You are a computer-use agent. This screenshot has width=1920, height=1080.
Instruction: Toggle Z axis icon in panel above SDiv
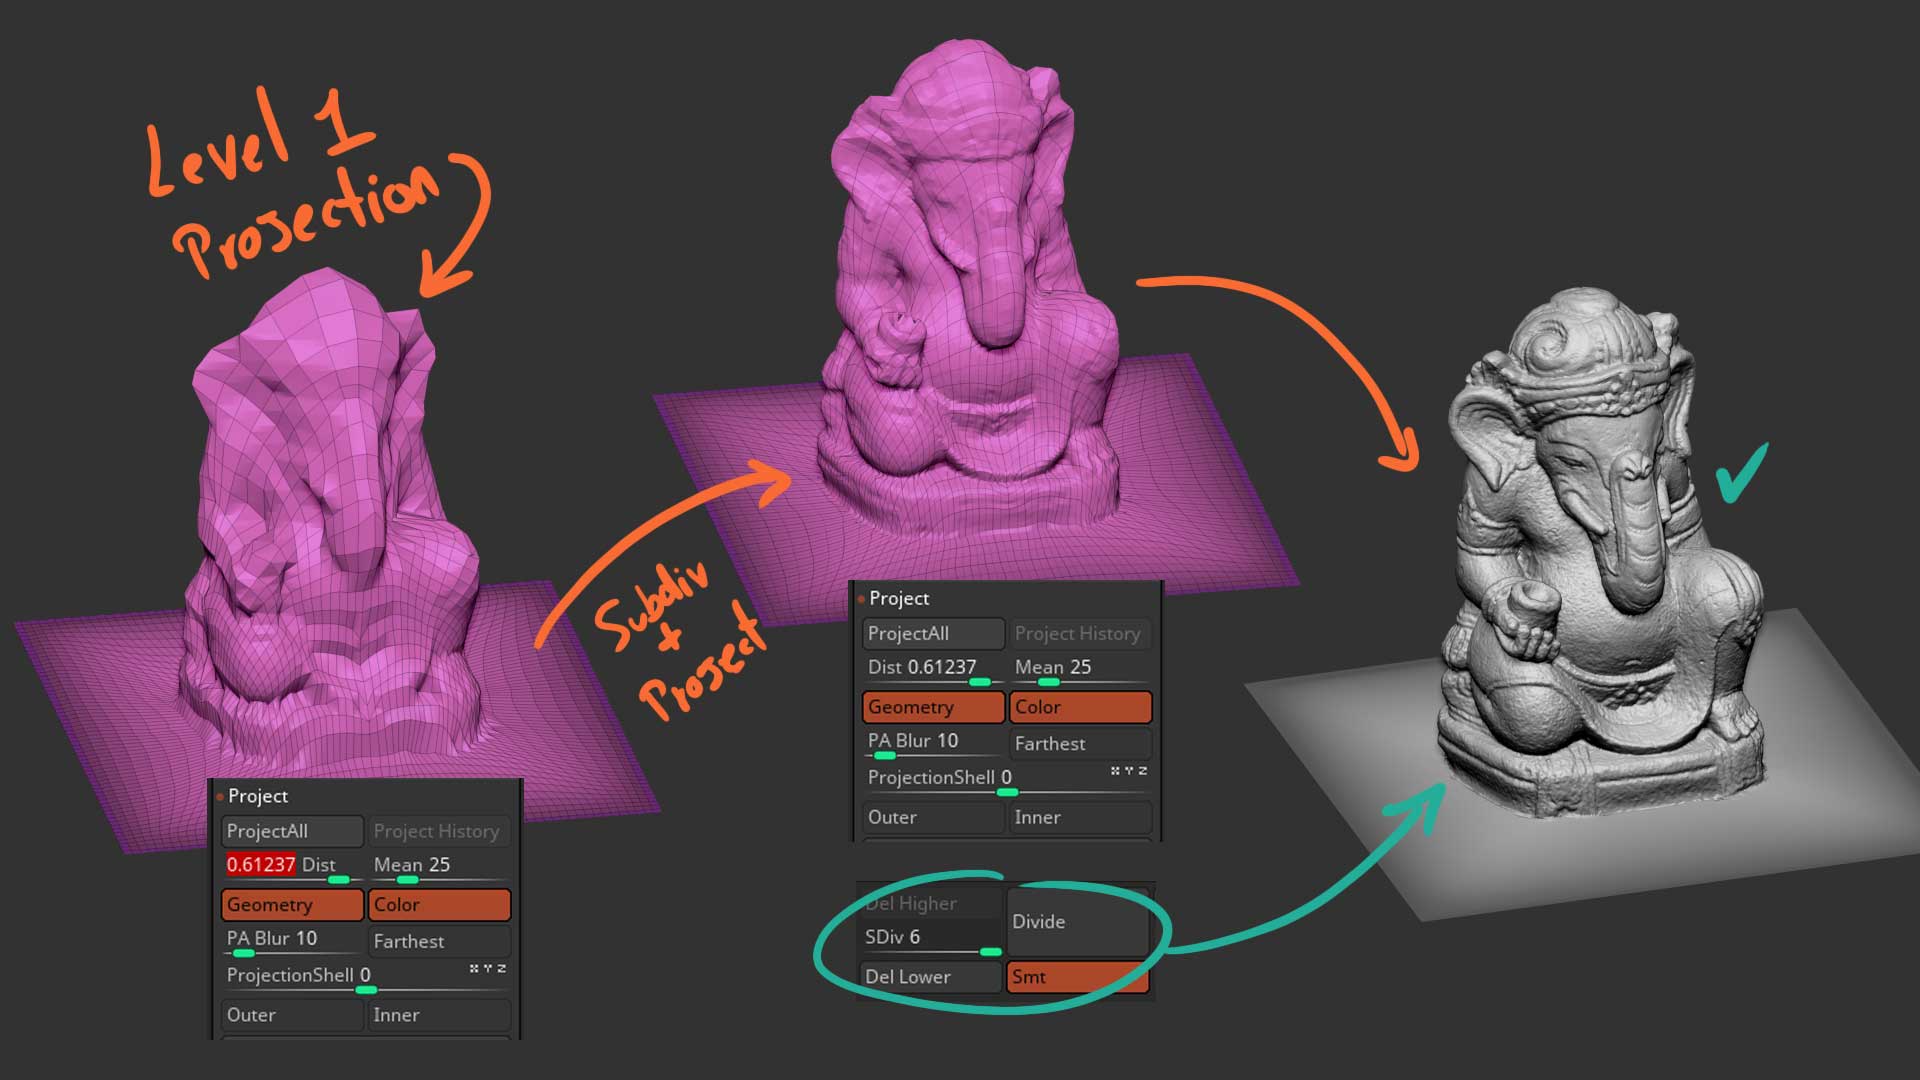click(x=1142, y=771)
